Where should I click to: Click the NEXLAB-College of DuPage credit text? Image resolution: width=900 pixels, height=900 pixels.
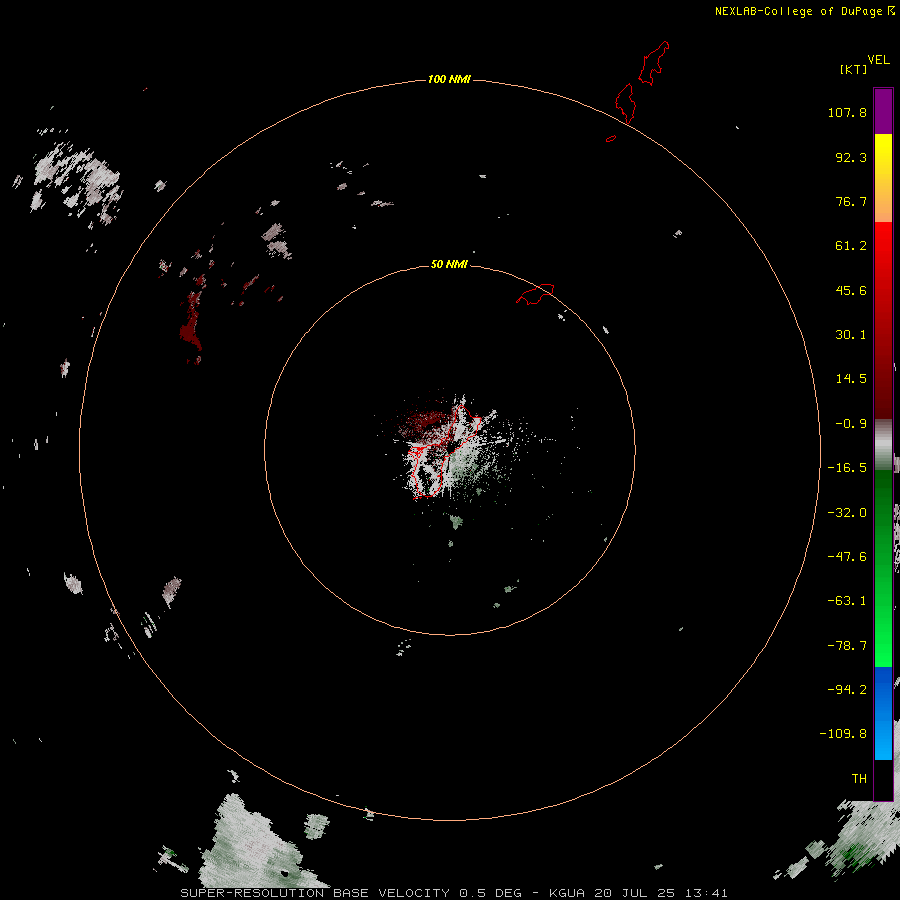click(798, 11)
